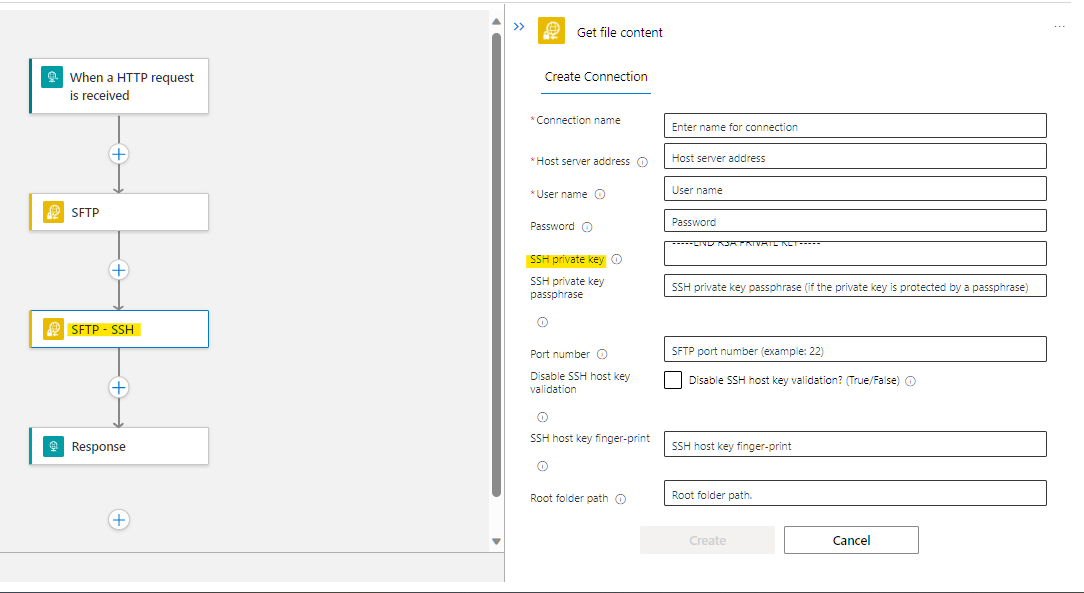Insert a step below the SFTP action

click(119, 269)
